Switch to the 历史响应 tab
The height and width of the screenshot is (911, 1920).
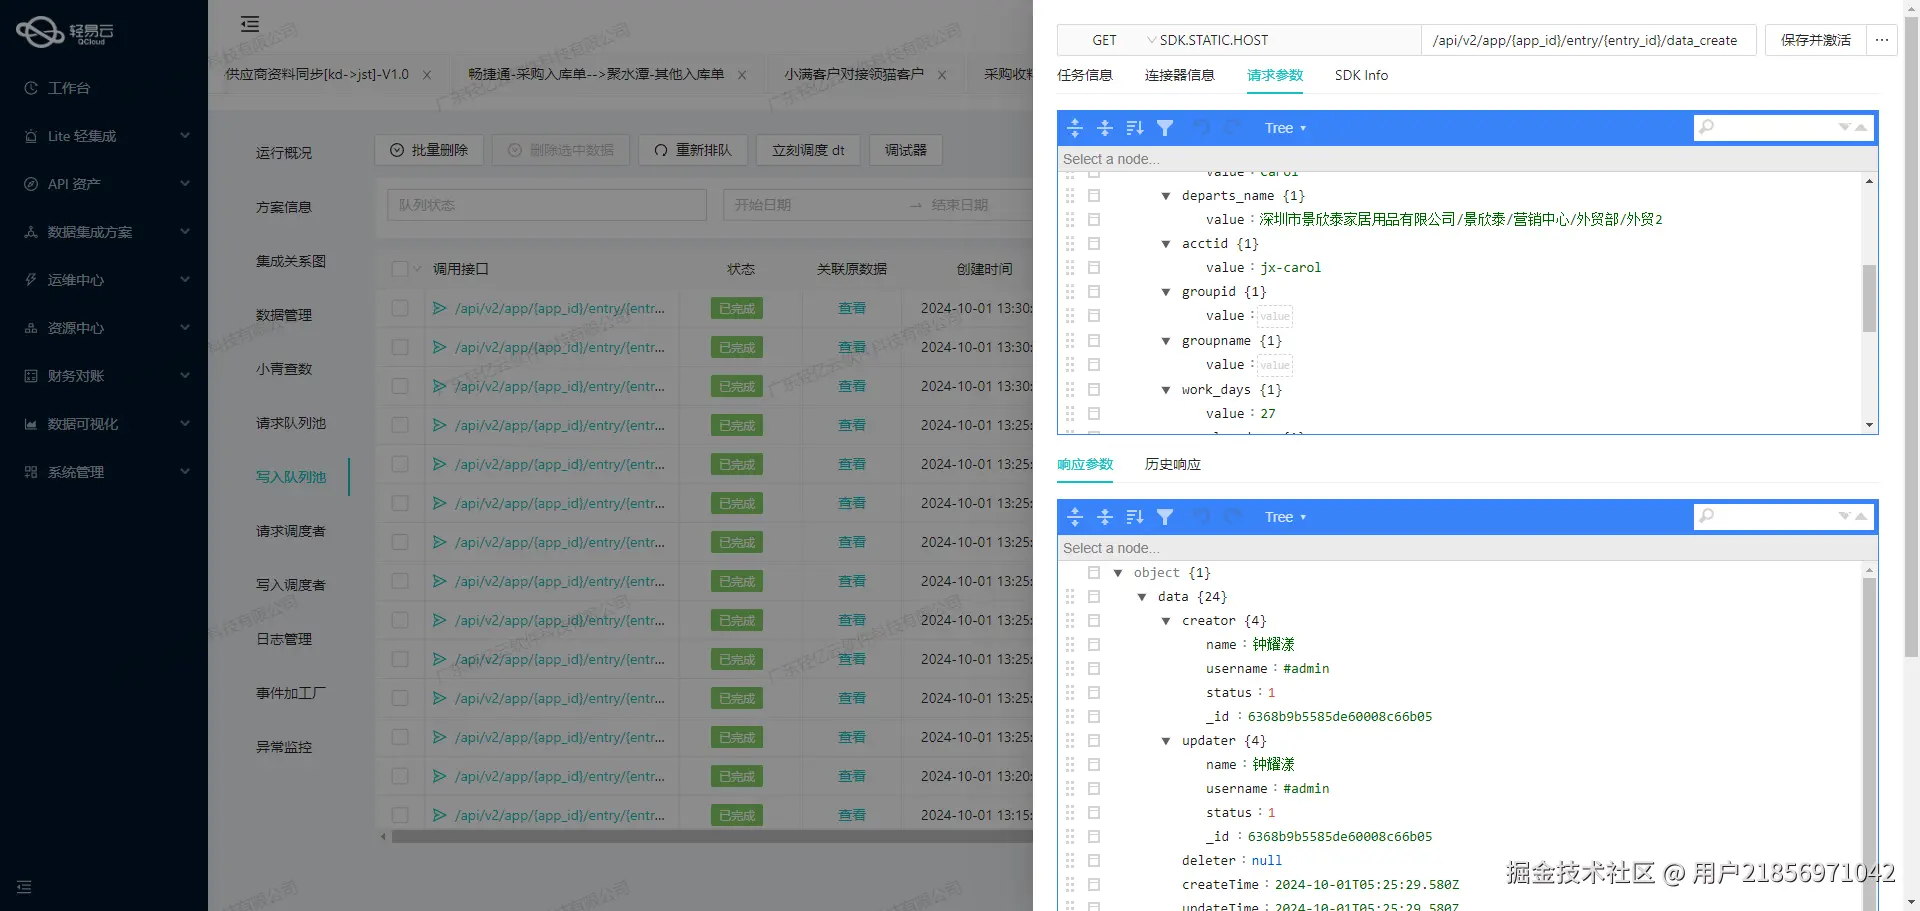[x=1171, y=464]
